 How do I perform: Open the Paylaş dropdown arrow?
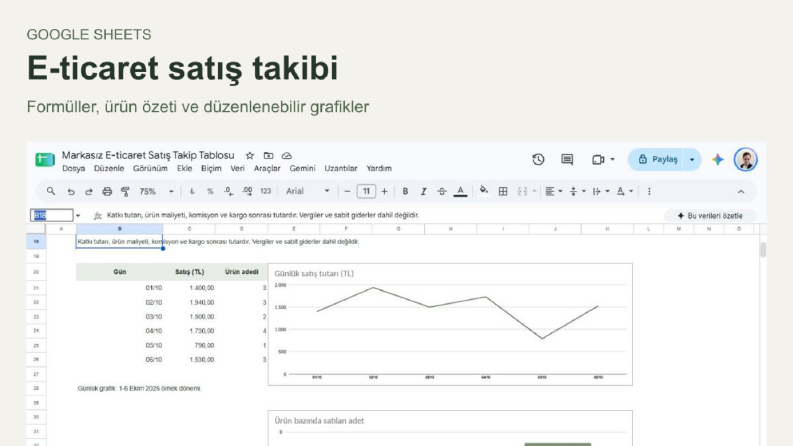click(x=692, y=159)
